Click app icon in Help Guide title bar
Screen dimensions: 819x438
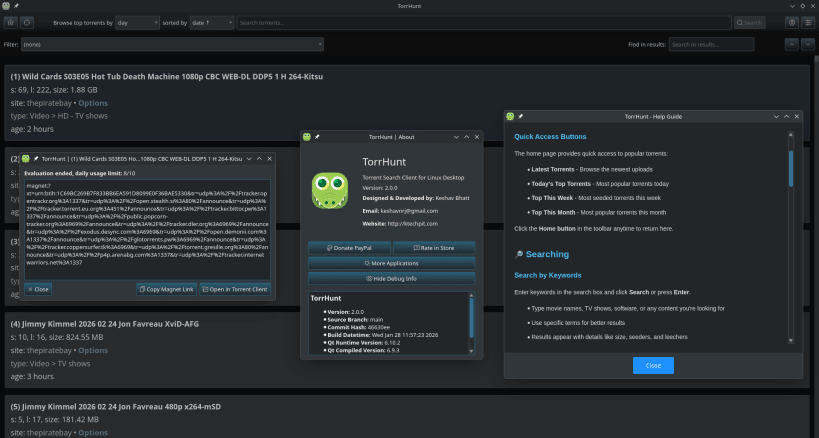click(x=510, y=116)
